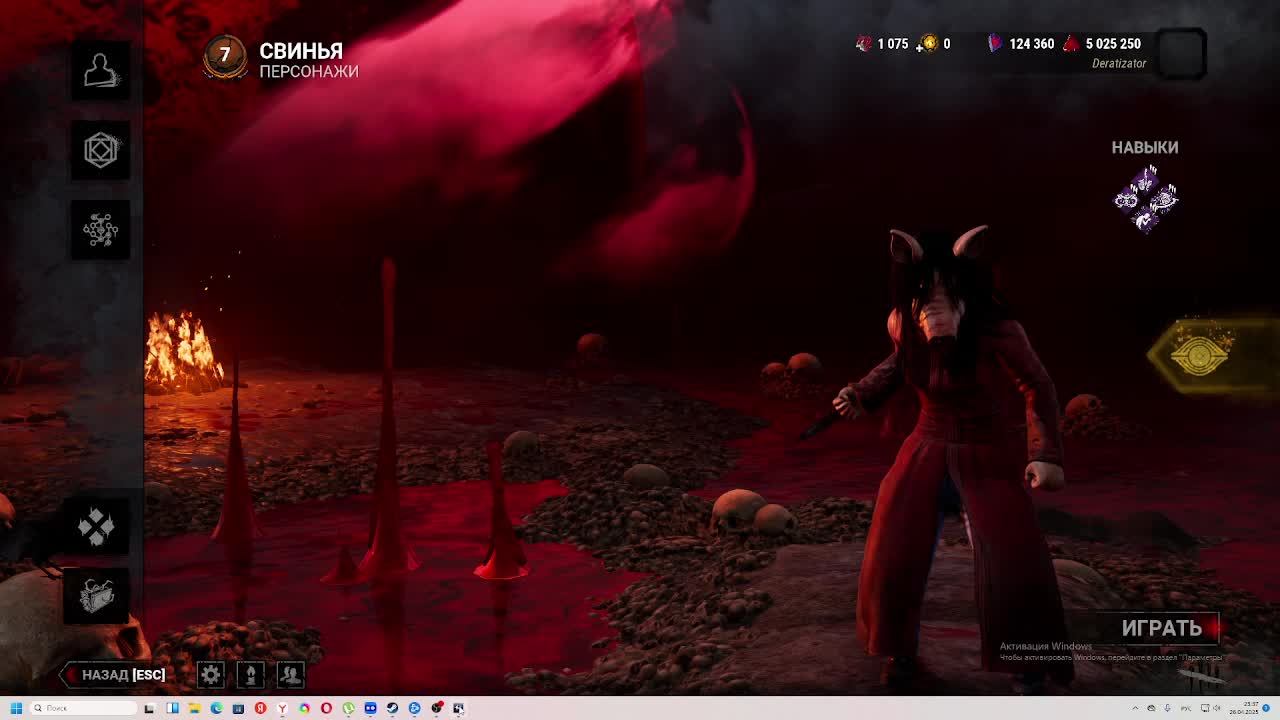Open Opera browser from the taskbar
Image resolution: width=1280 pixels, height=720 pixels.
click(x=326, y=708)
